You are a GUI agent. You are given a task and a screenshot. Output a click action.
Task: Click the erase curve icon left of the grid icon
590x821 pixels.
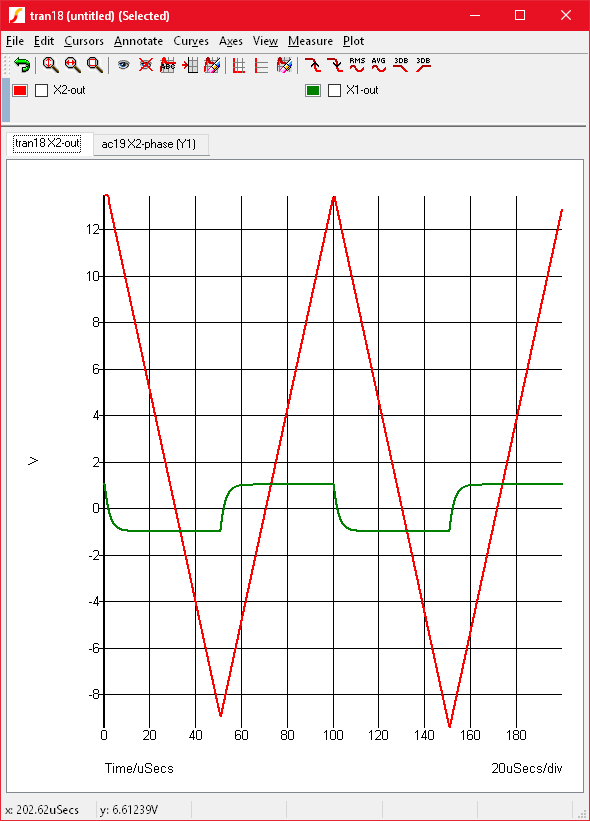(212, 65)
